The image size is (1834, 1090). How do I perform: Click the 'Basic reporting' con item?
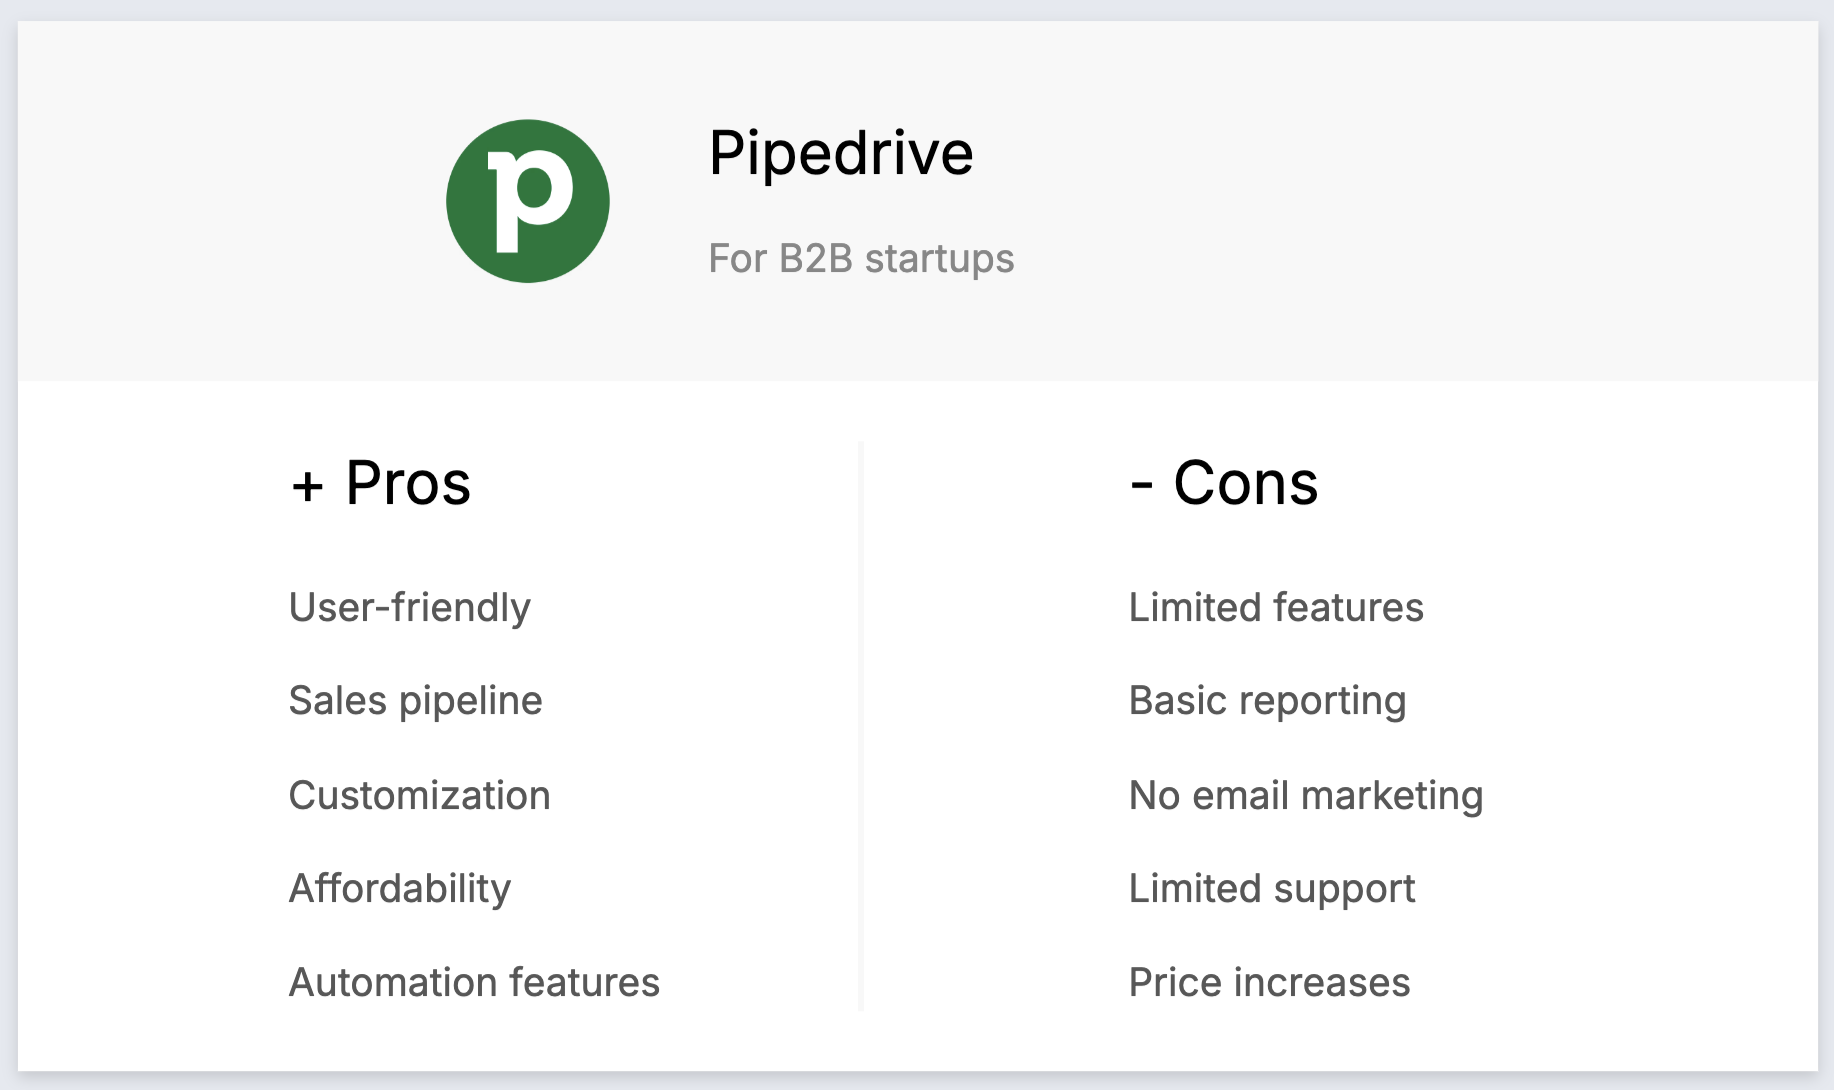point(1267,700)
